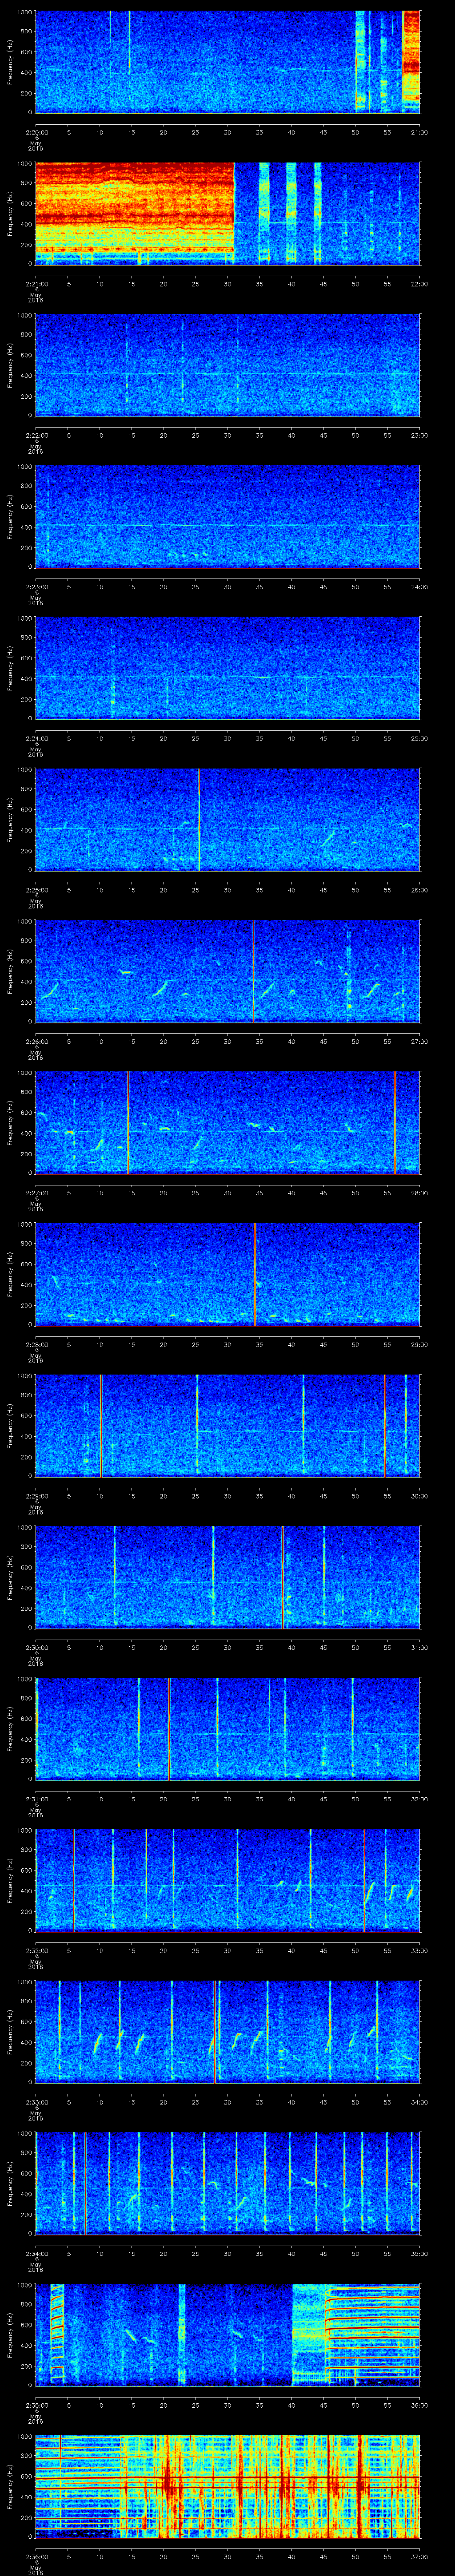
Task: Click the '2:33:00' start time label
Action: [36, 2102]
